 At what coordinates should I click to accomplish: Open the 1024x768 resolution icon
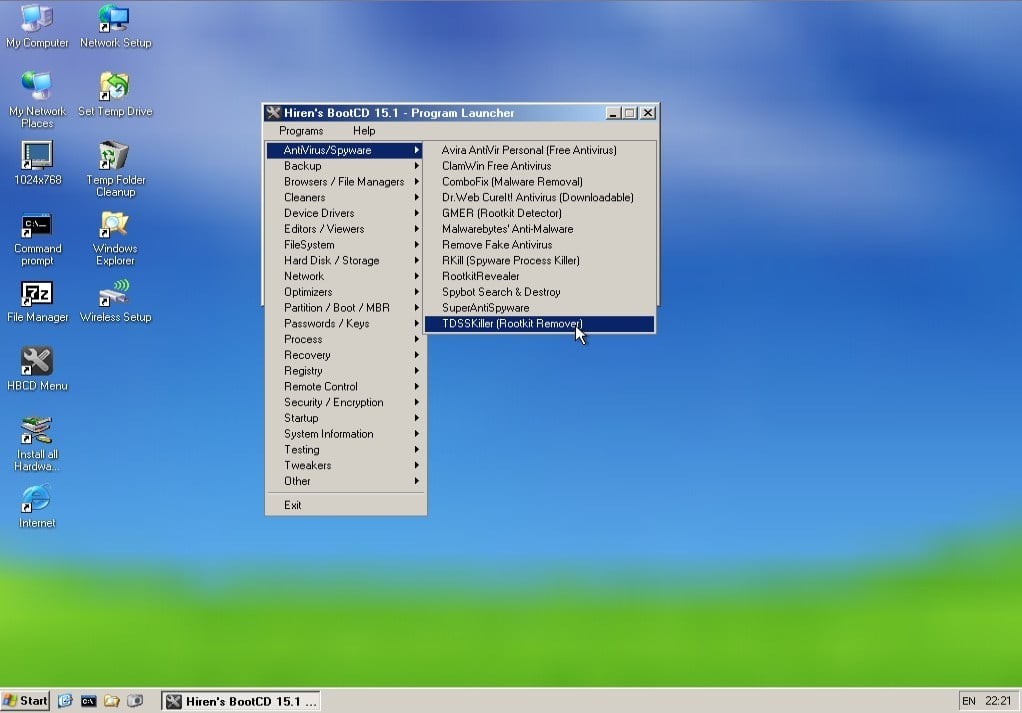[37, 163]
